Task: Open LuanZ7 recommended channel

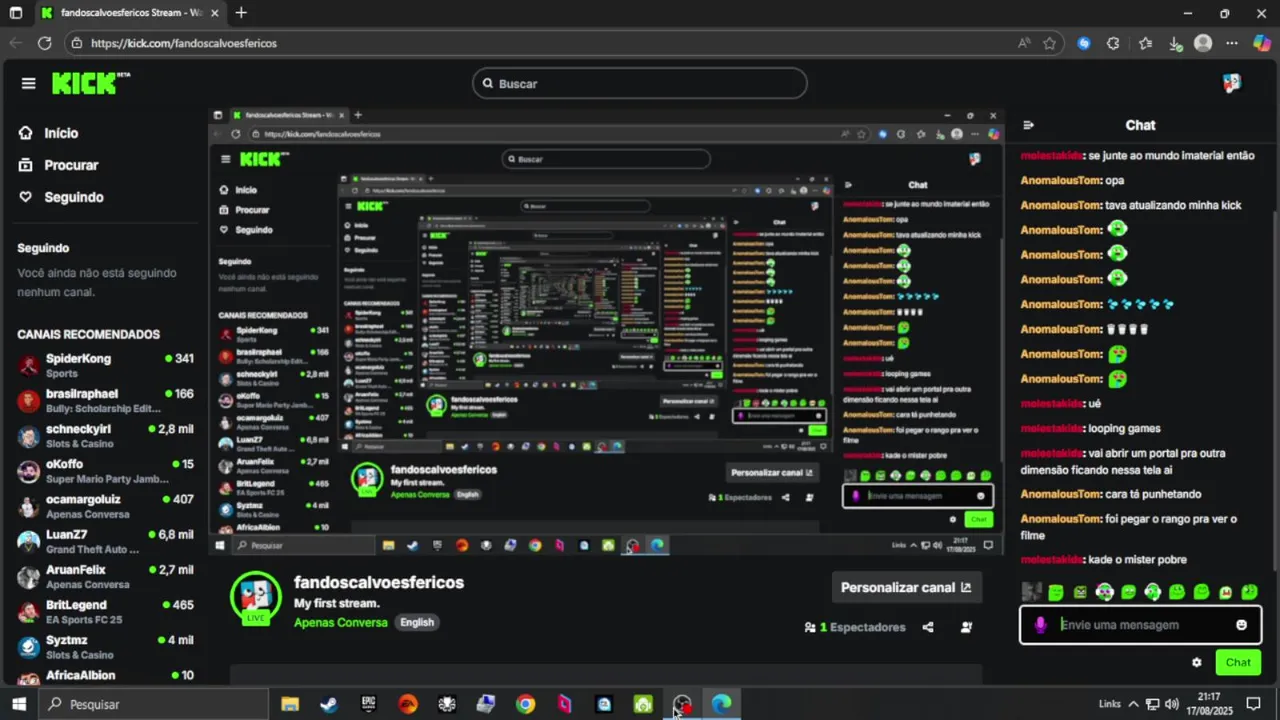Action: 105,541
